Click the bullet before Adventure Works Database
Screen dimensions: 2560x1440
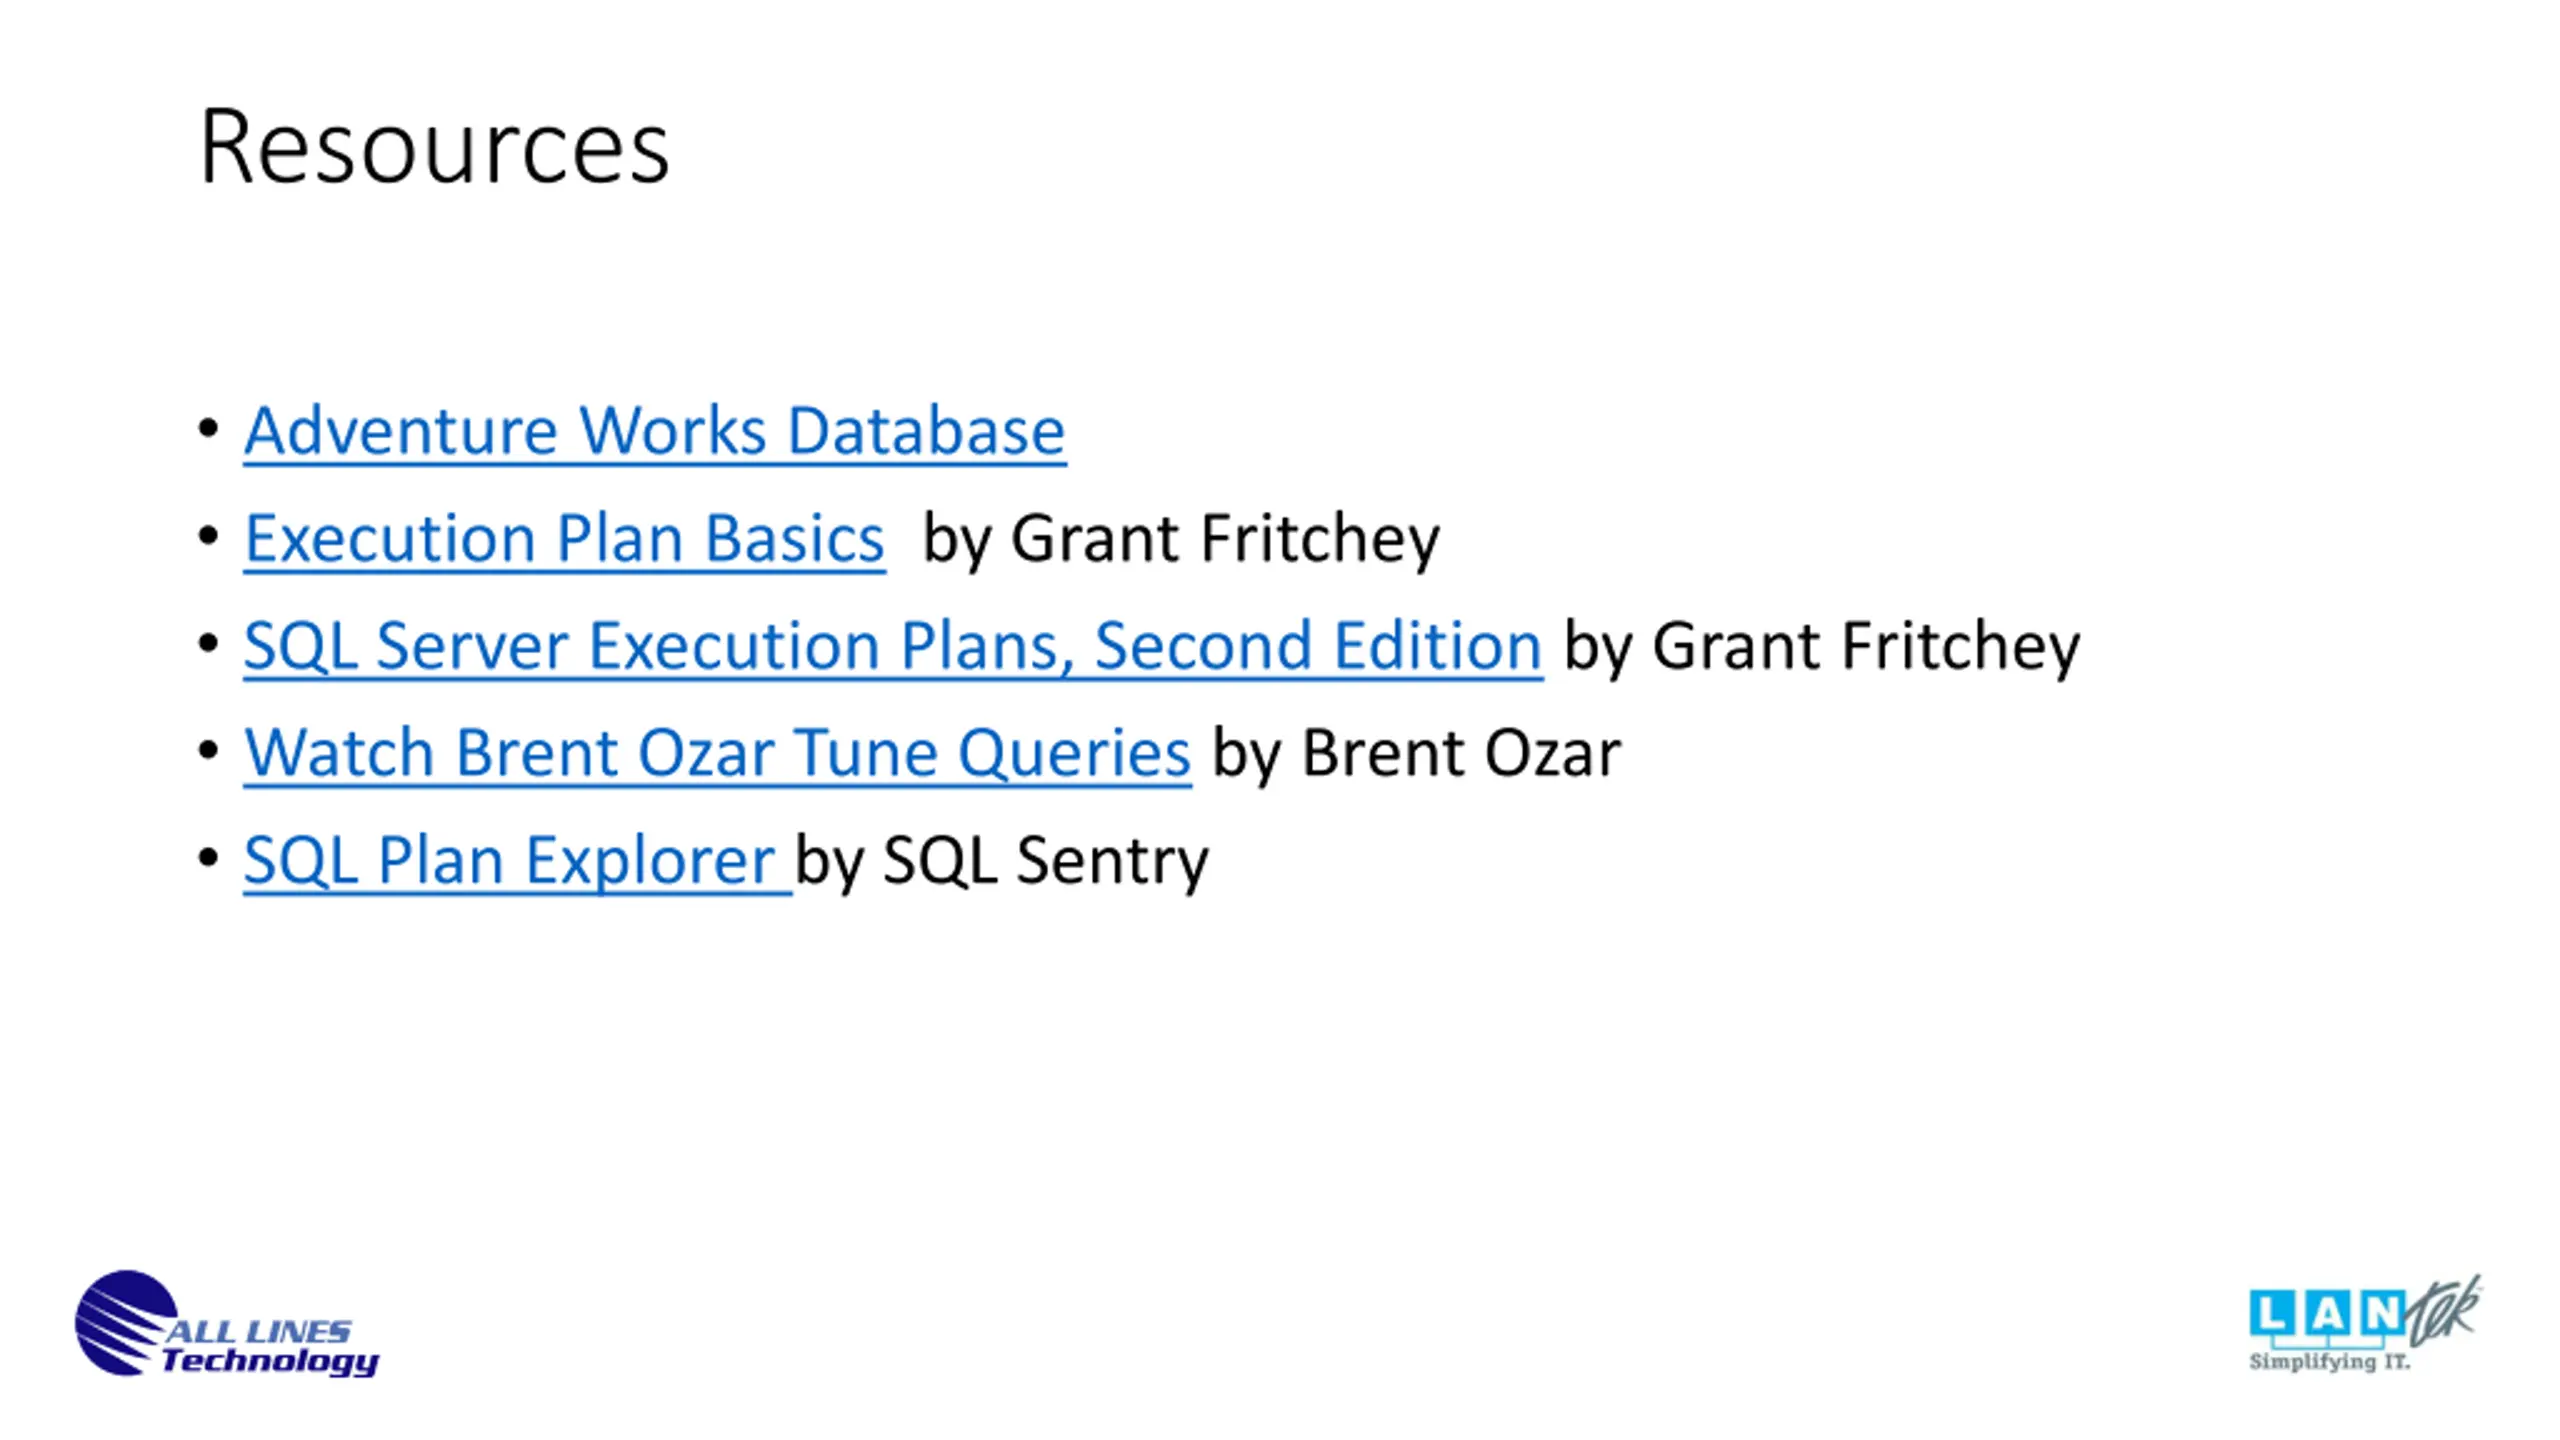point(208,429)
